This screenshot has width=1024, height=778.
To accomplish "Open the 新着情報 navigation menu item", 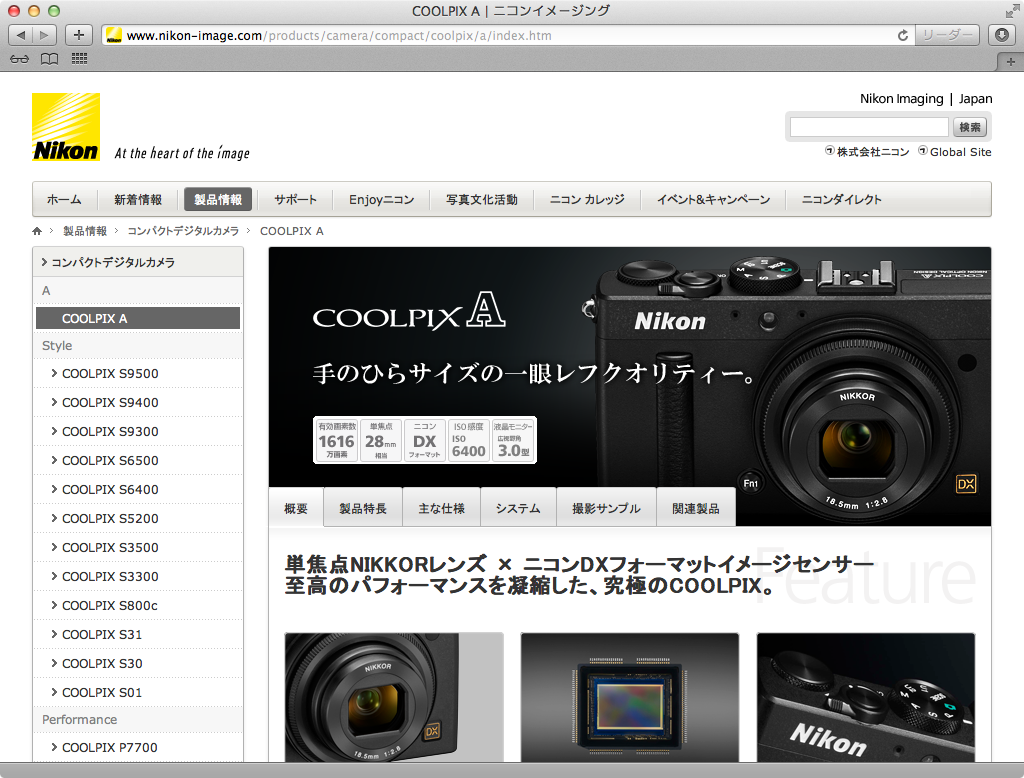I will click(x=138, y=199).
